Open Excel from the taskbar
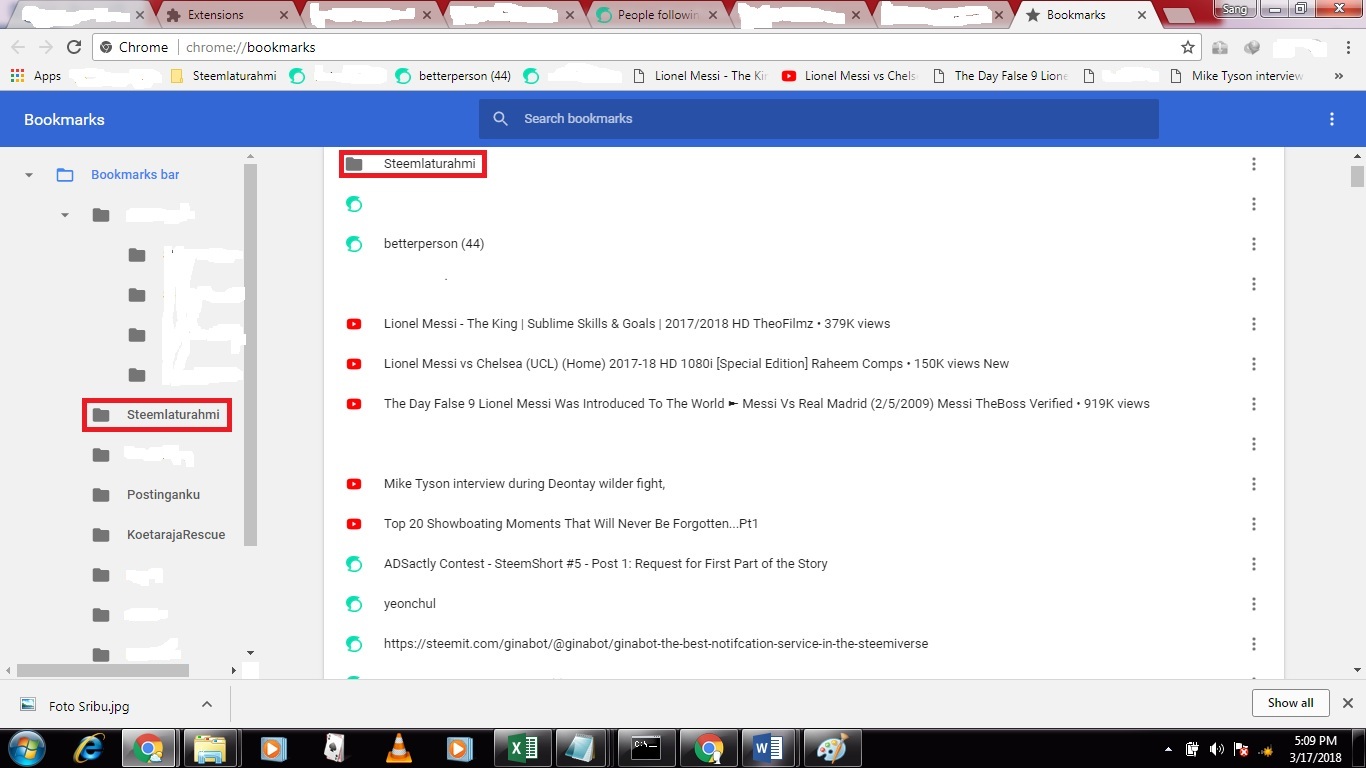This screenshot has height=768, width=1366. (x=523, y=748)
